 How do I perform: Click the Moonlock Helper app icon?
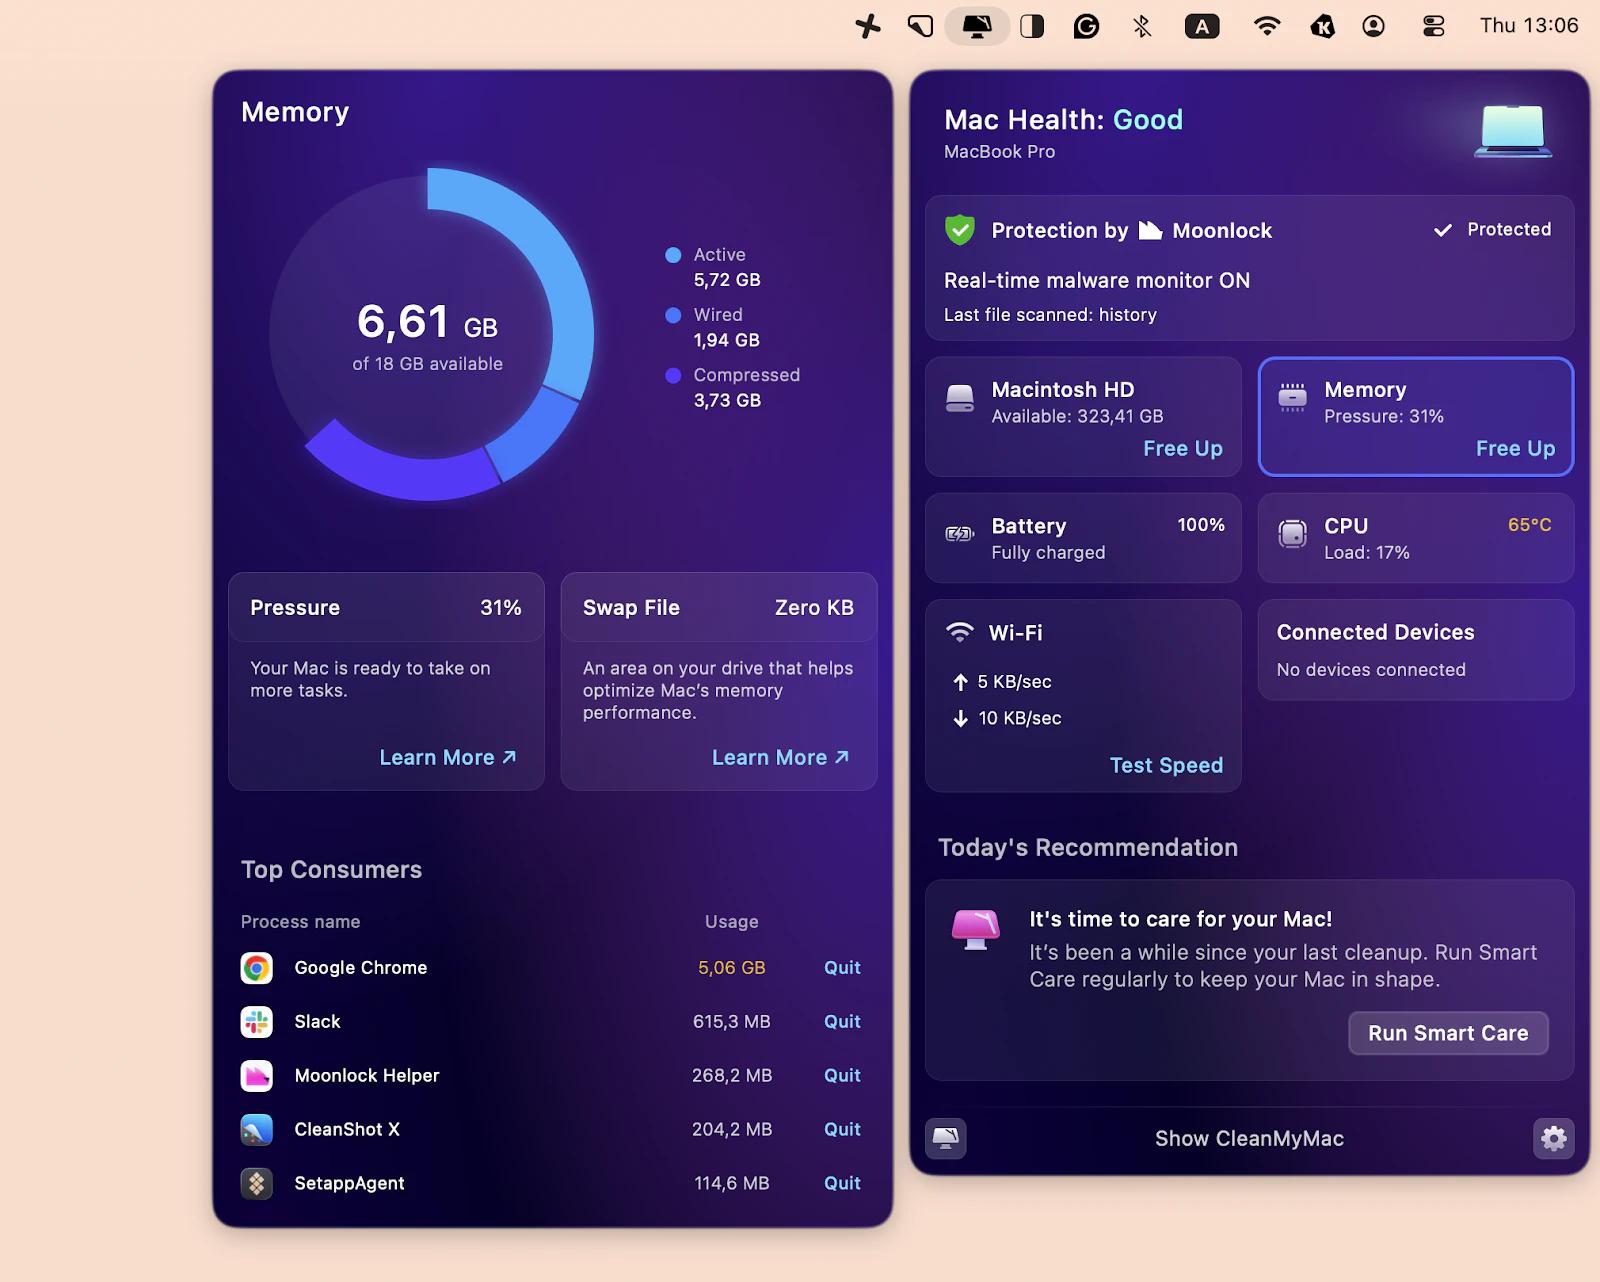pos(257,1075)
